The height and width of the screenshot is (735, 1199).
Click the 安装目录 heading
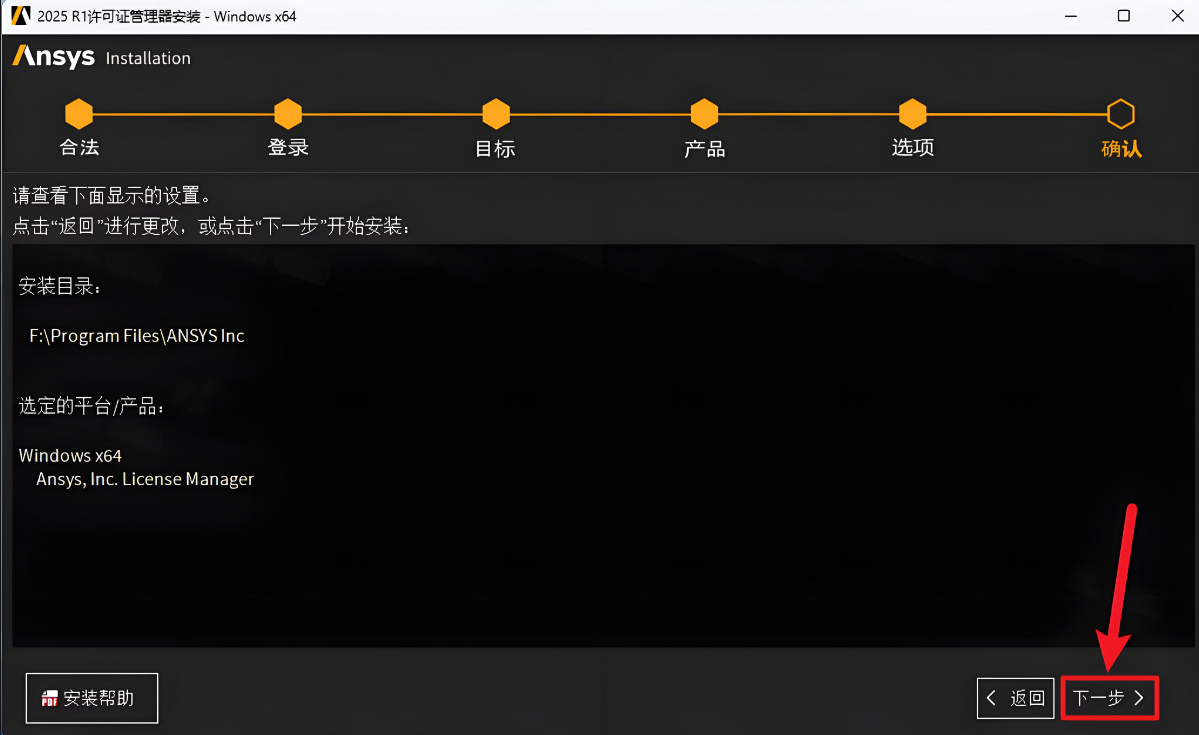60,287
